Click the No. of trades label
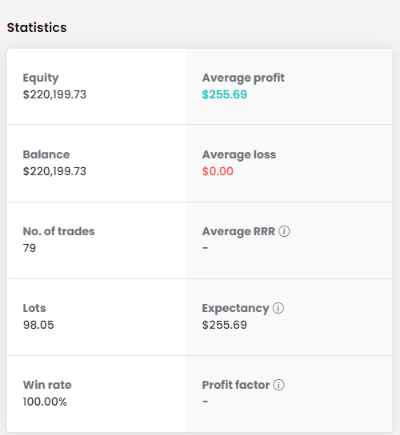 click(59, 231)
